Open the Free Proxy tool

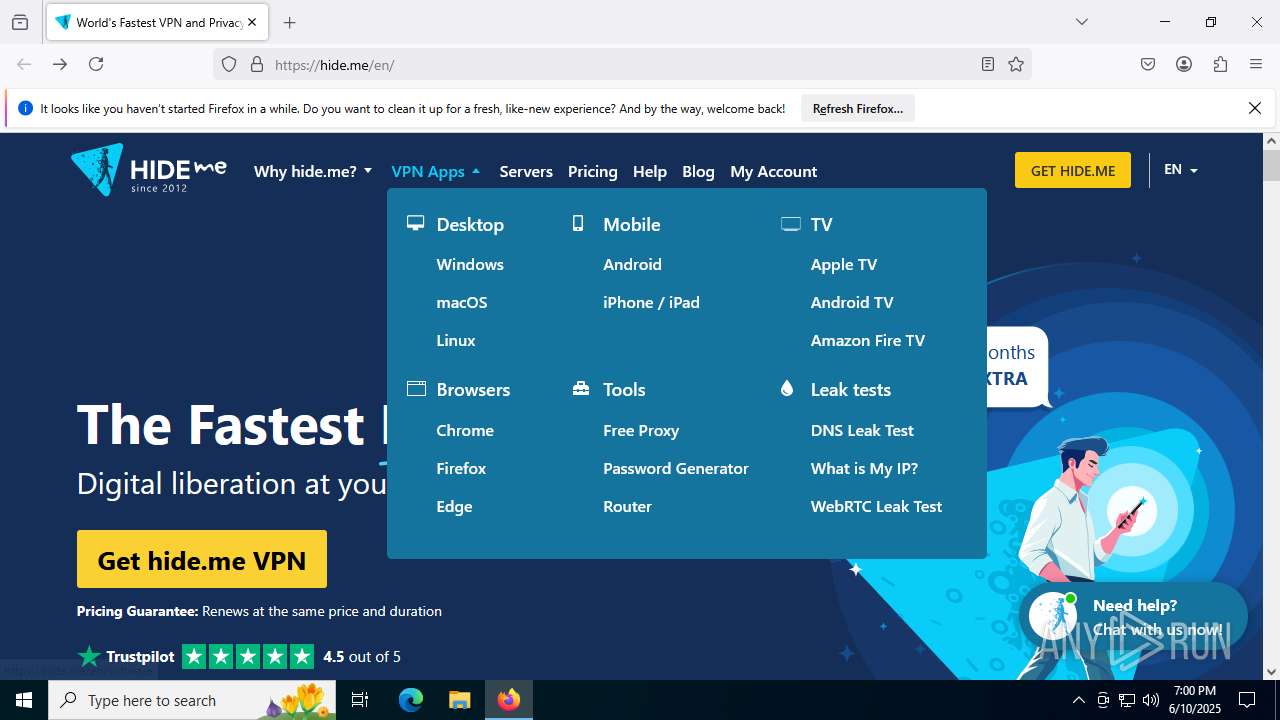pos(641,430)
